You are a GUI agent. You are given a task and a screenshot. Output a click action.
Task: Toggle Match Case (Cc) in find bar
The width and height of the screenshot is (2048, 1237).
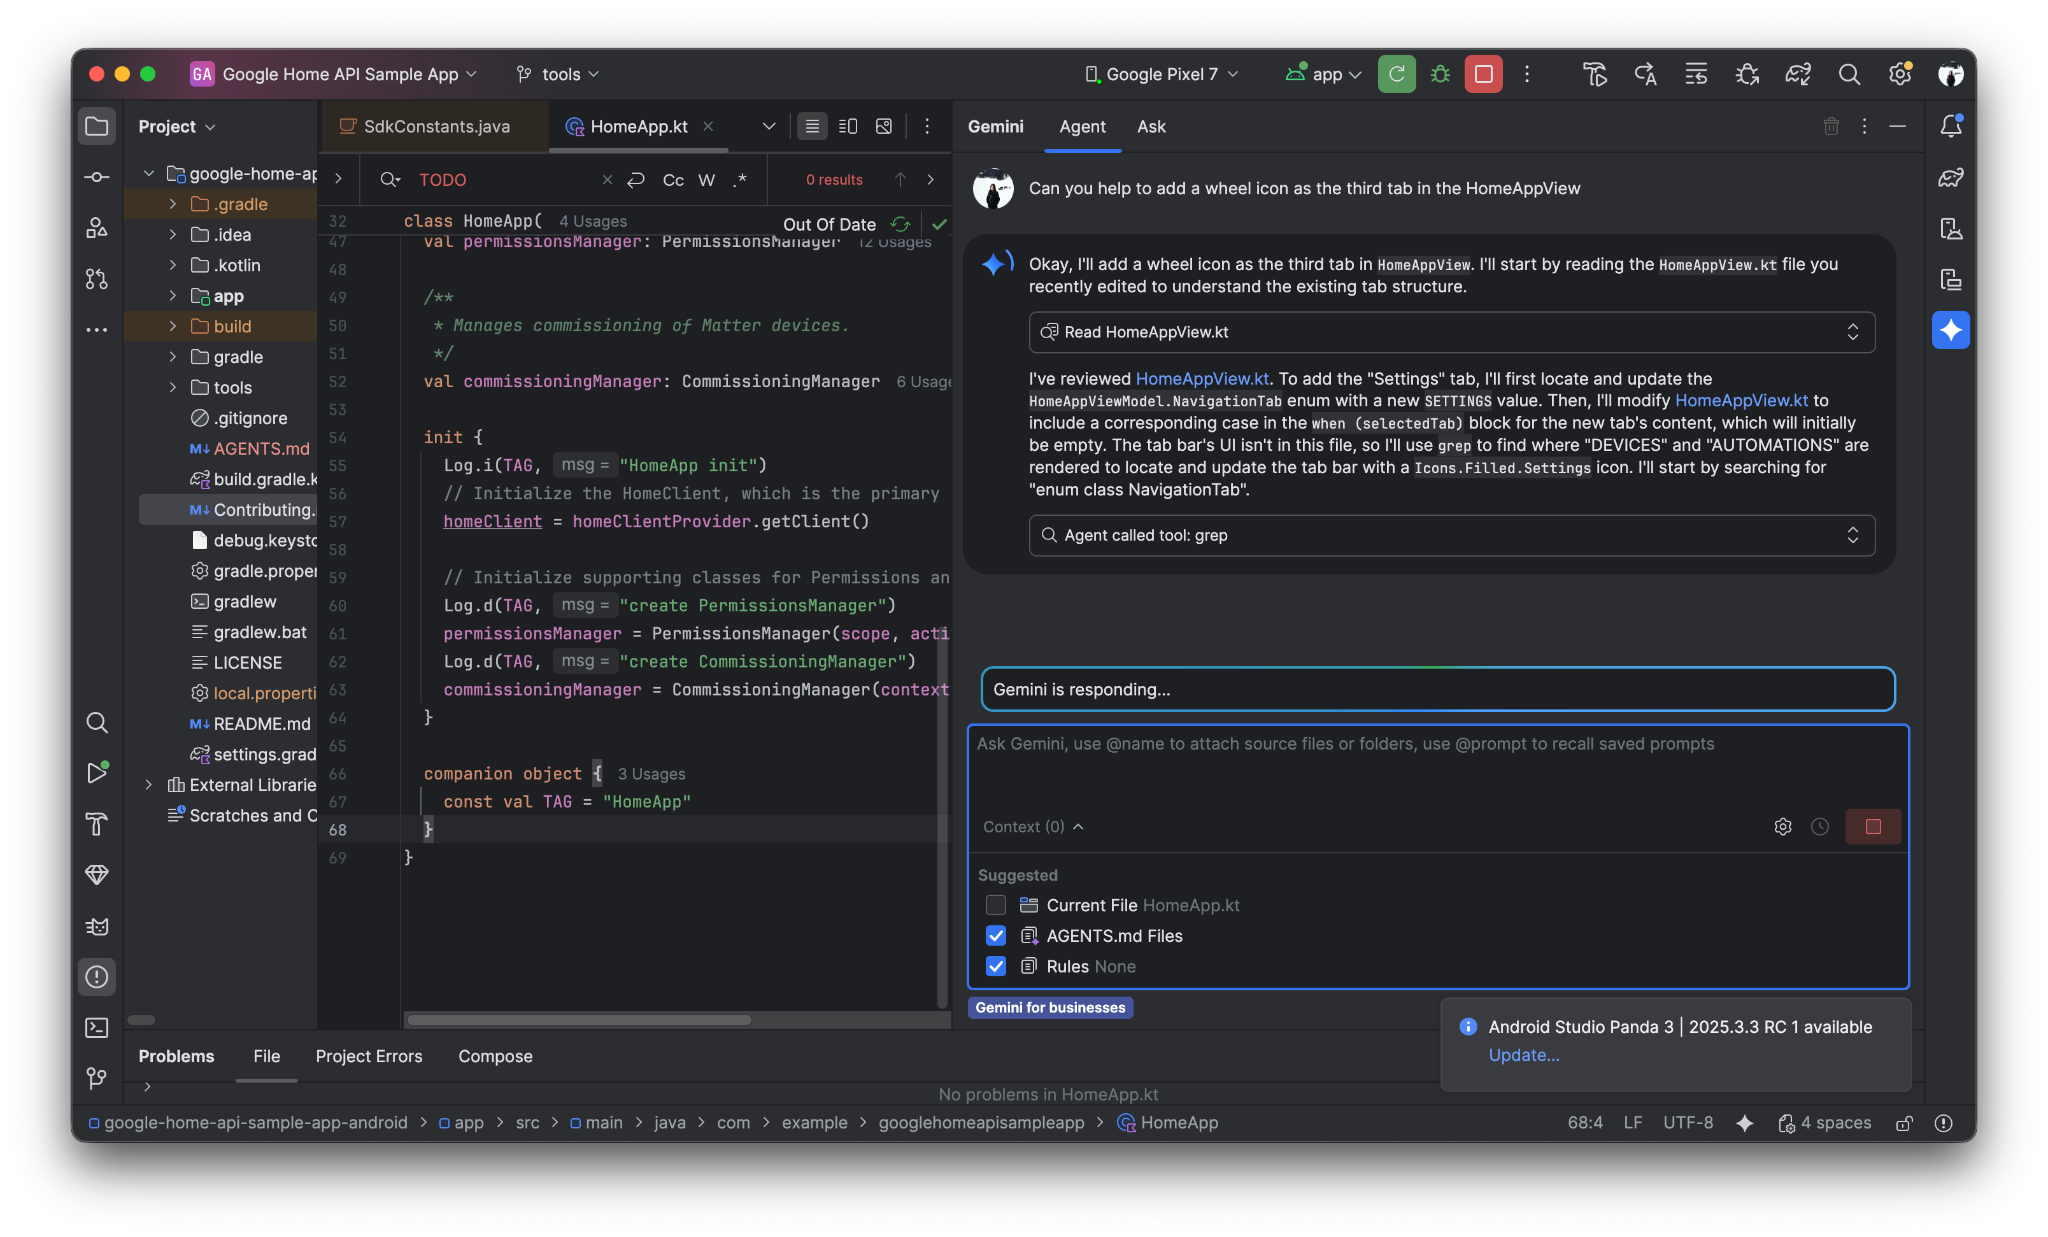[x=673, y=180]
